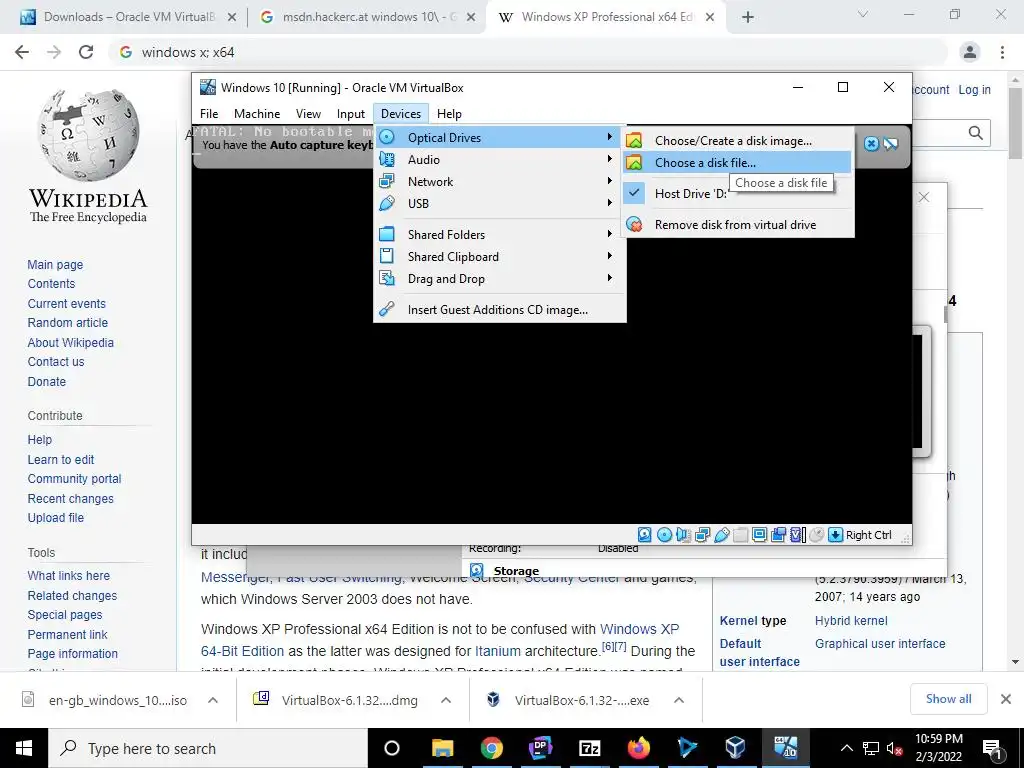Open Wikipedia Main page link
The image size is (1024, 768).
56,264
